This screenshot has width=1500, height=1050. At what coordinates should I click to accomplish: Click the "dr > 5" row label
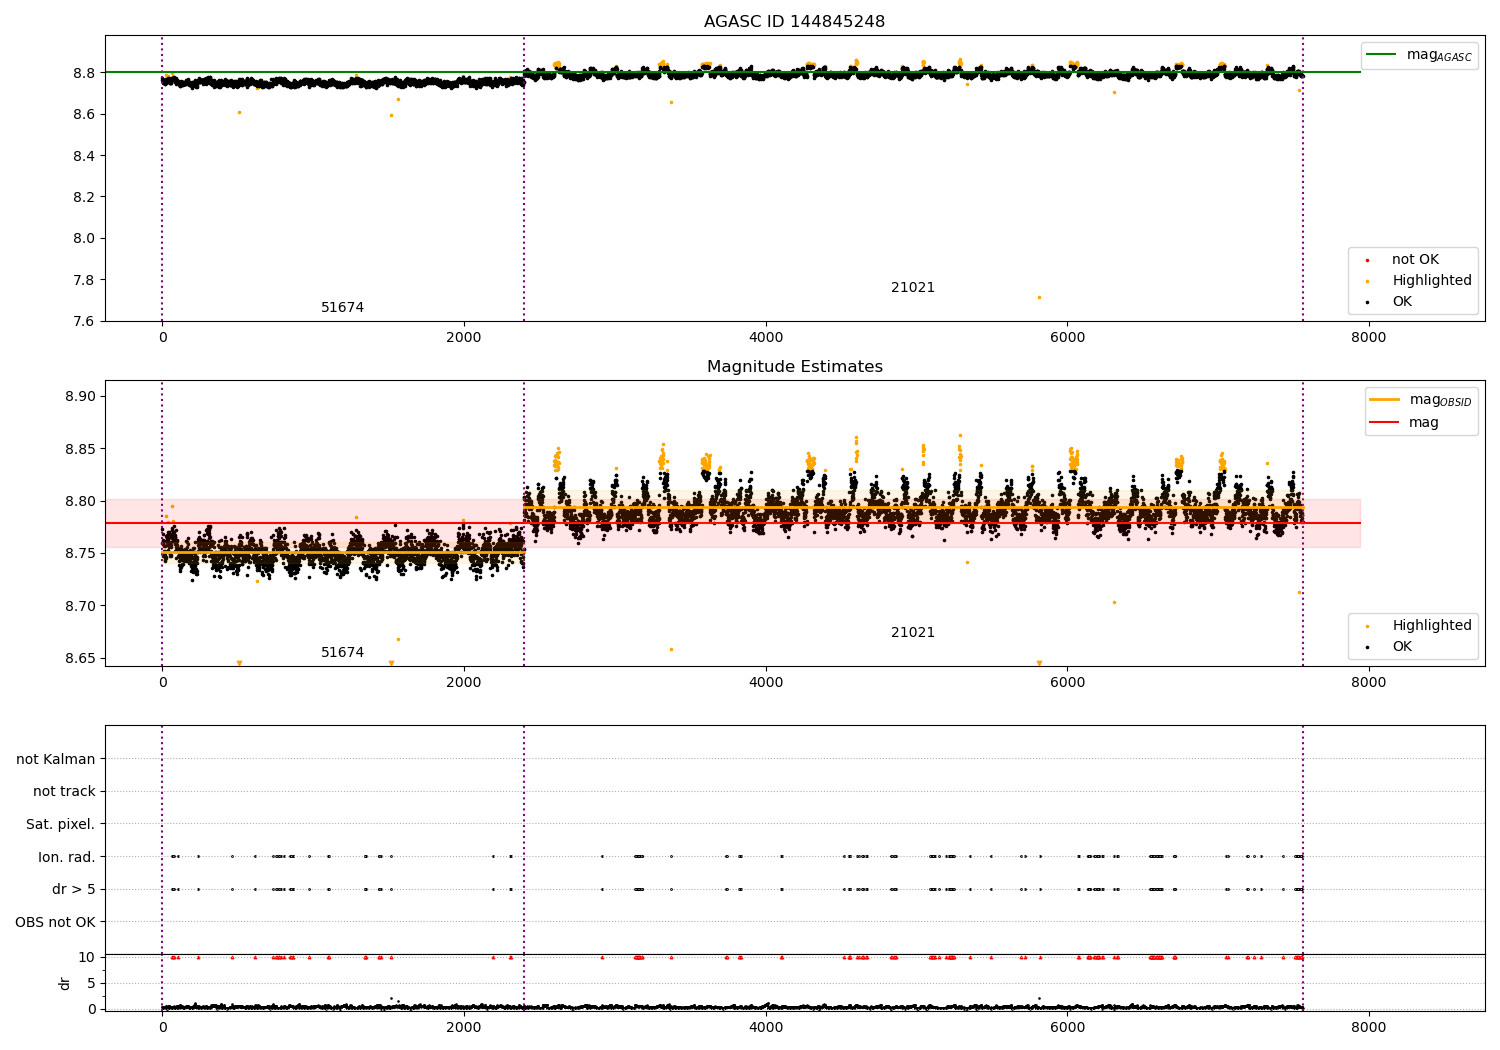(74, 889)
